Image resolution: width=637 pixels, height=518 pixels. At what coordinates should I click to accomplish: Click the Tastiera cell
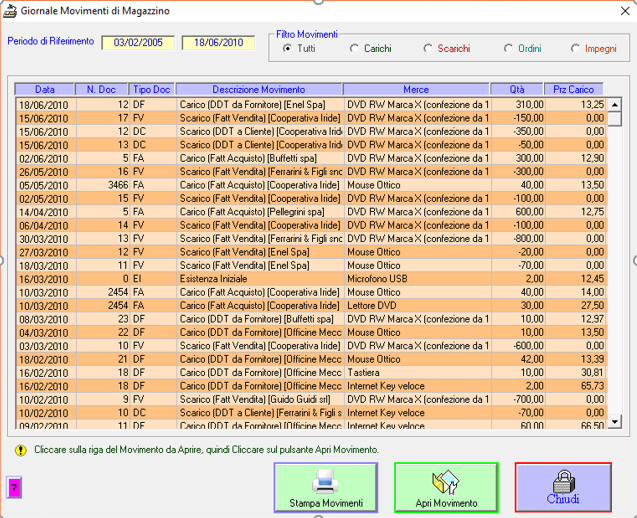(x=417, y=373)
